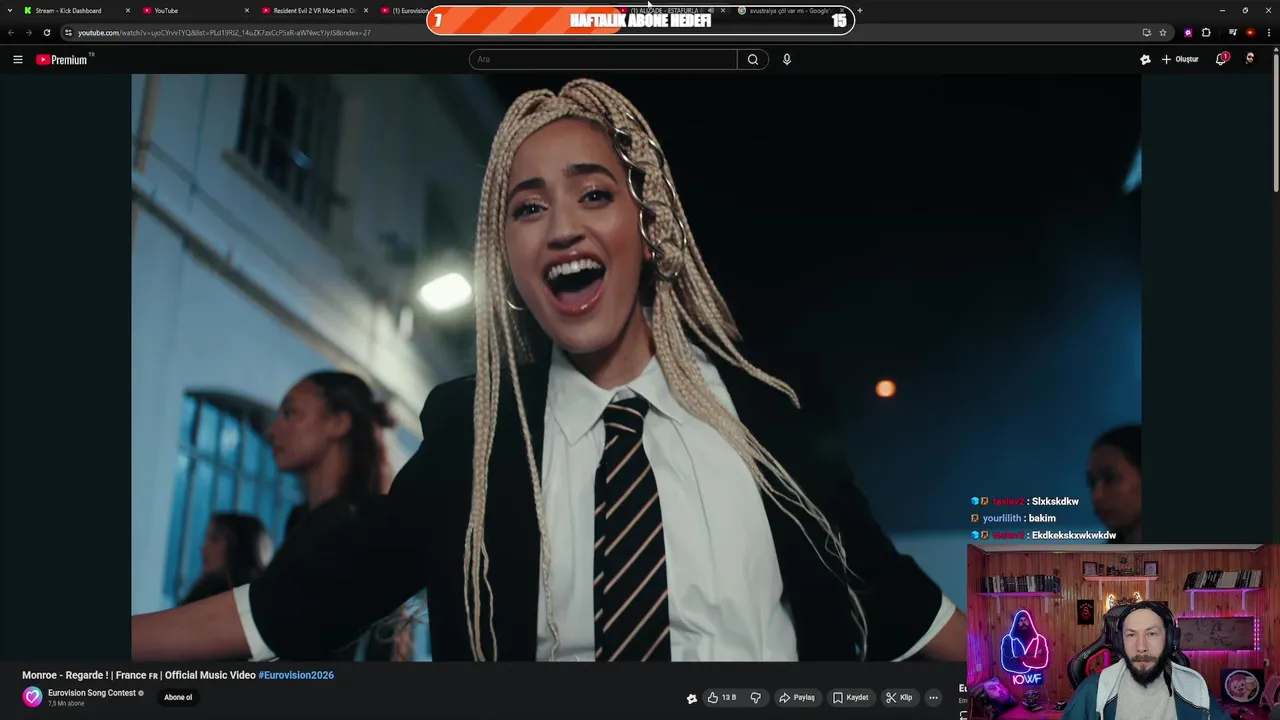Image resolution: width=1280 pixels, height=720 pixels.
Task: Go back in browser history
Action: pos(11,32)
